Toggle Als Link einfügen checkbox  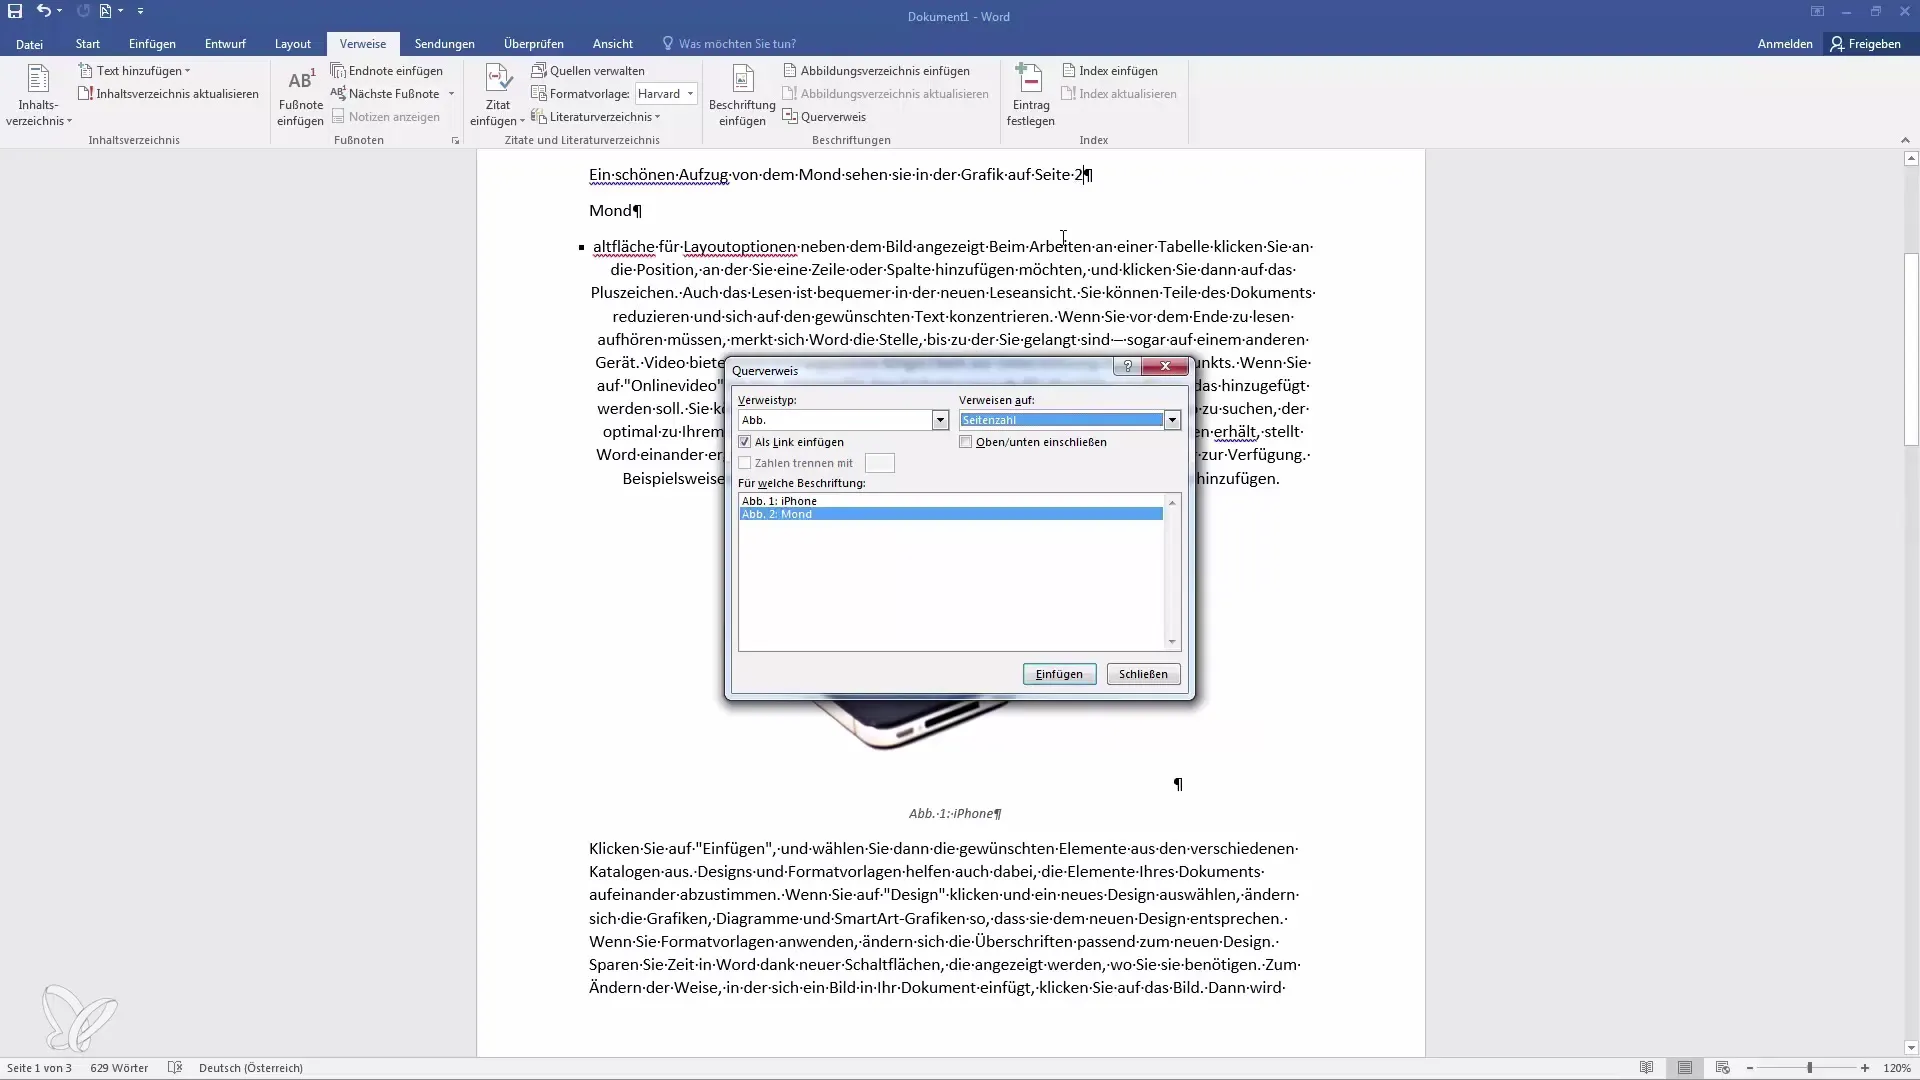pyautogui.click(x=745, y=442)
